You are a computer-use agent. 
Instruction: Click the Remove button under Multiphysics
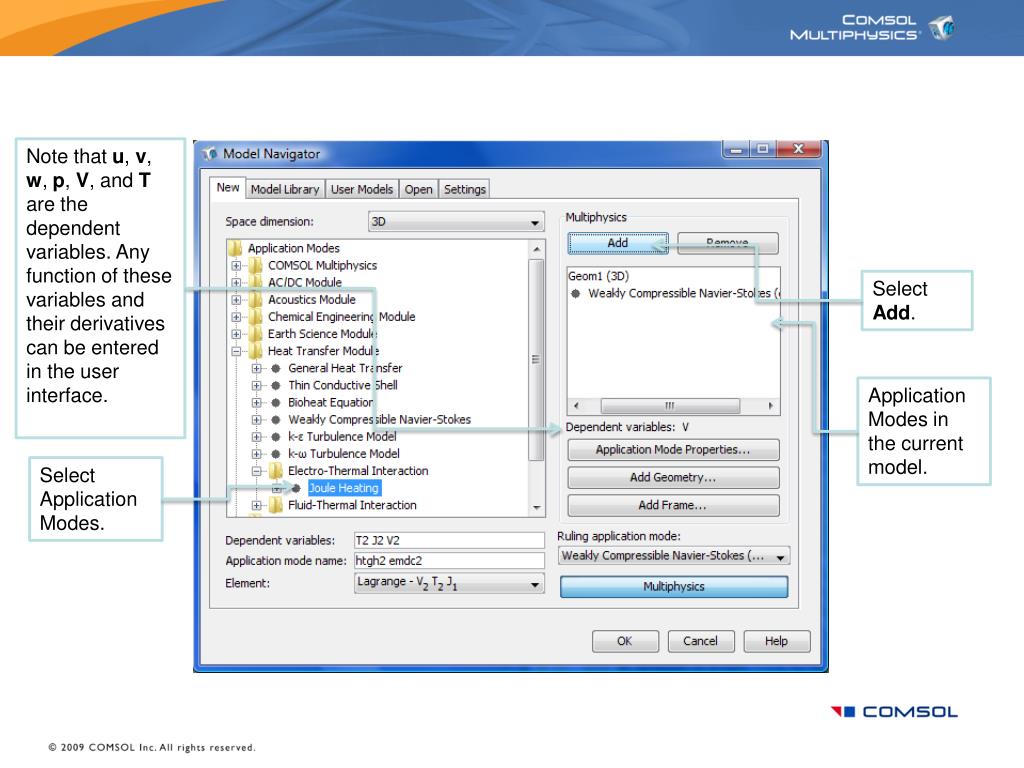[x=728, y=243]
